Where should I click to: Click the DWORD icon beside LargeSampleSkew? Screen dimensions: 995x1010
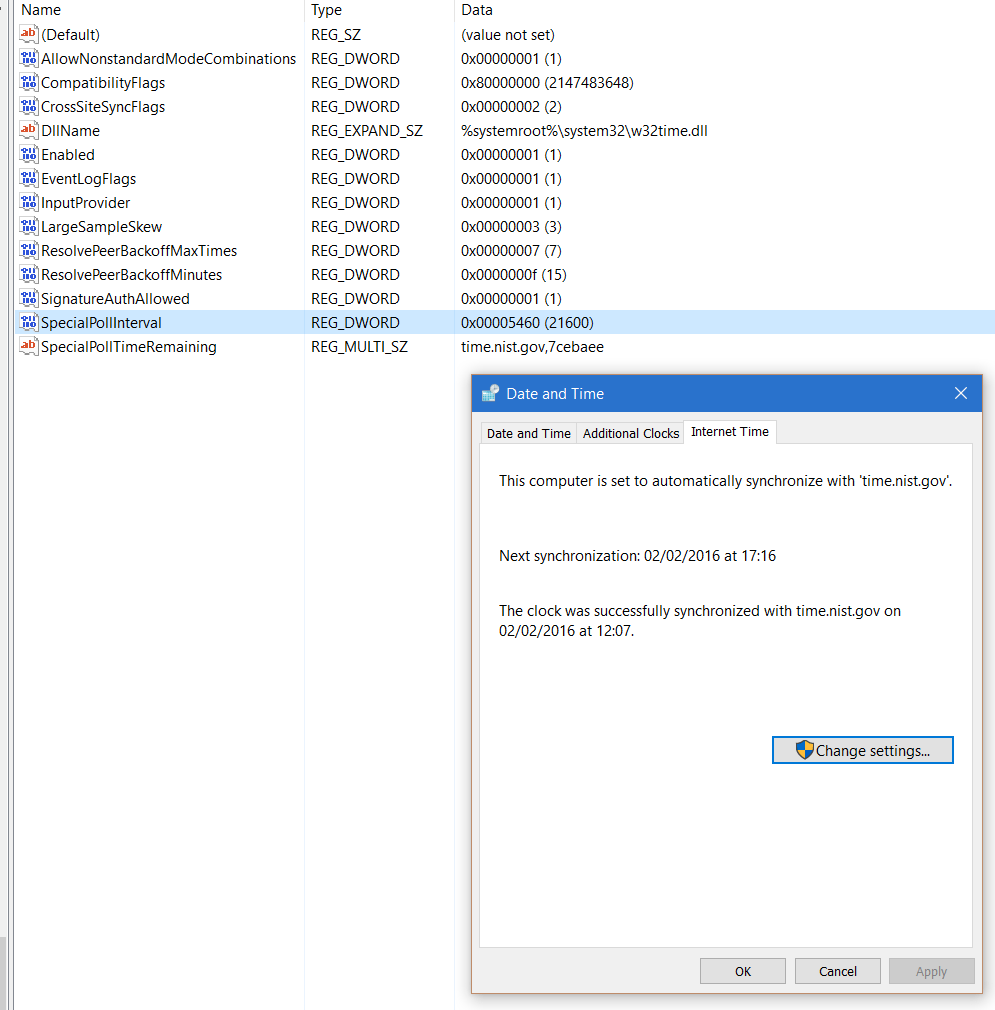tap(28, 226)
